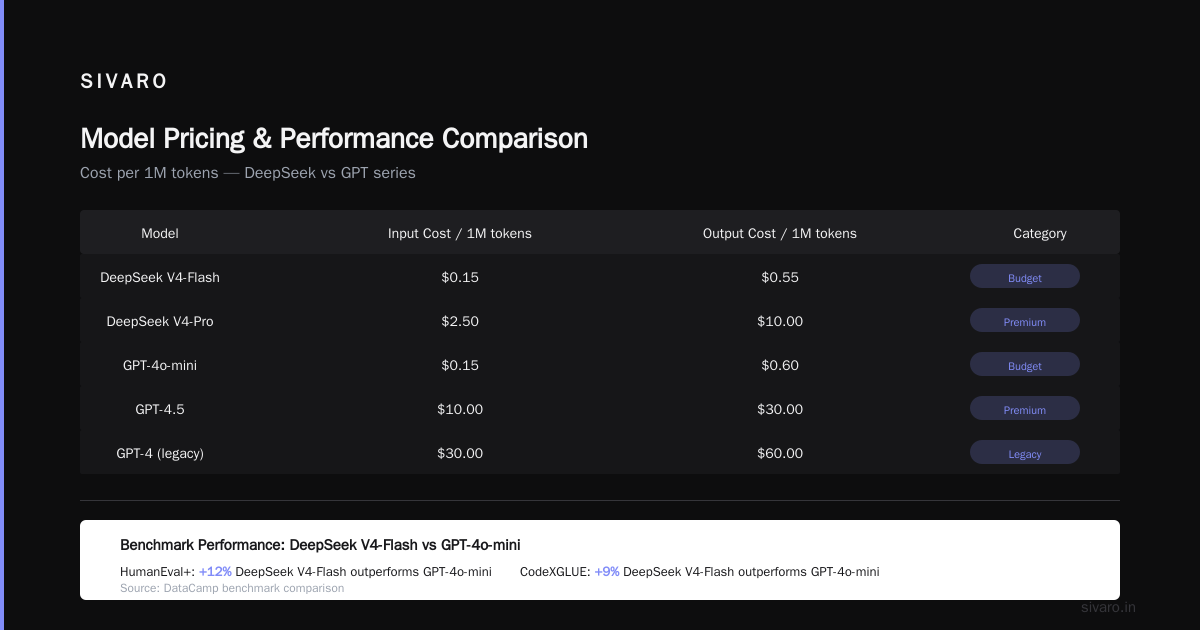Click the sivaro.in footer text
Viewport: 1200px width, 630px height.
click(1109, 607)
